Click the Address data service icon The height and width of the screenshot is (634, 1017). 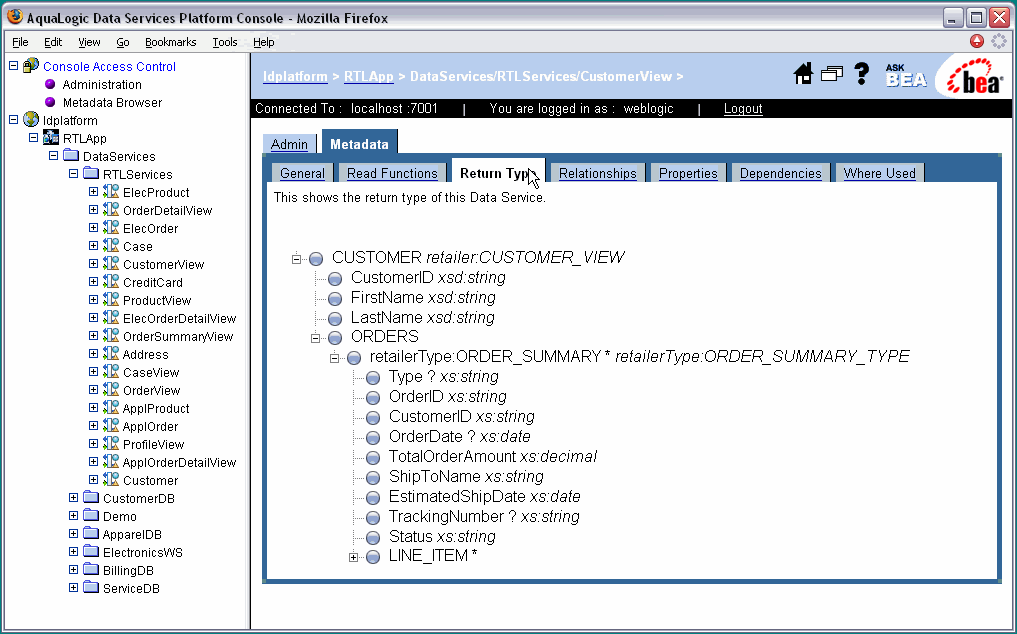(x=112, y=354)
